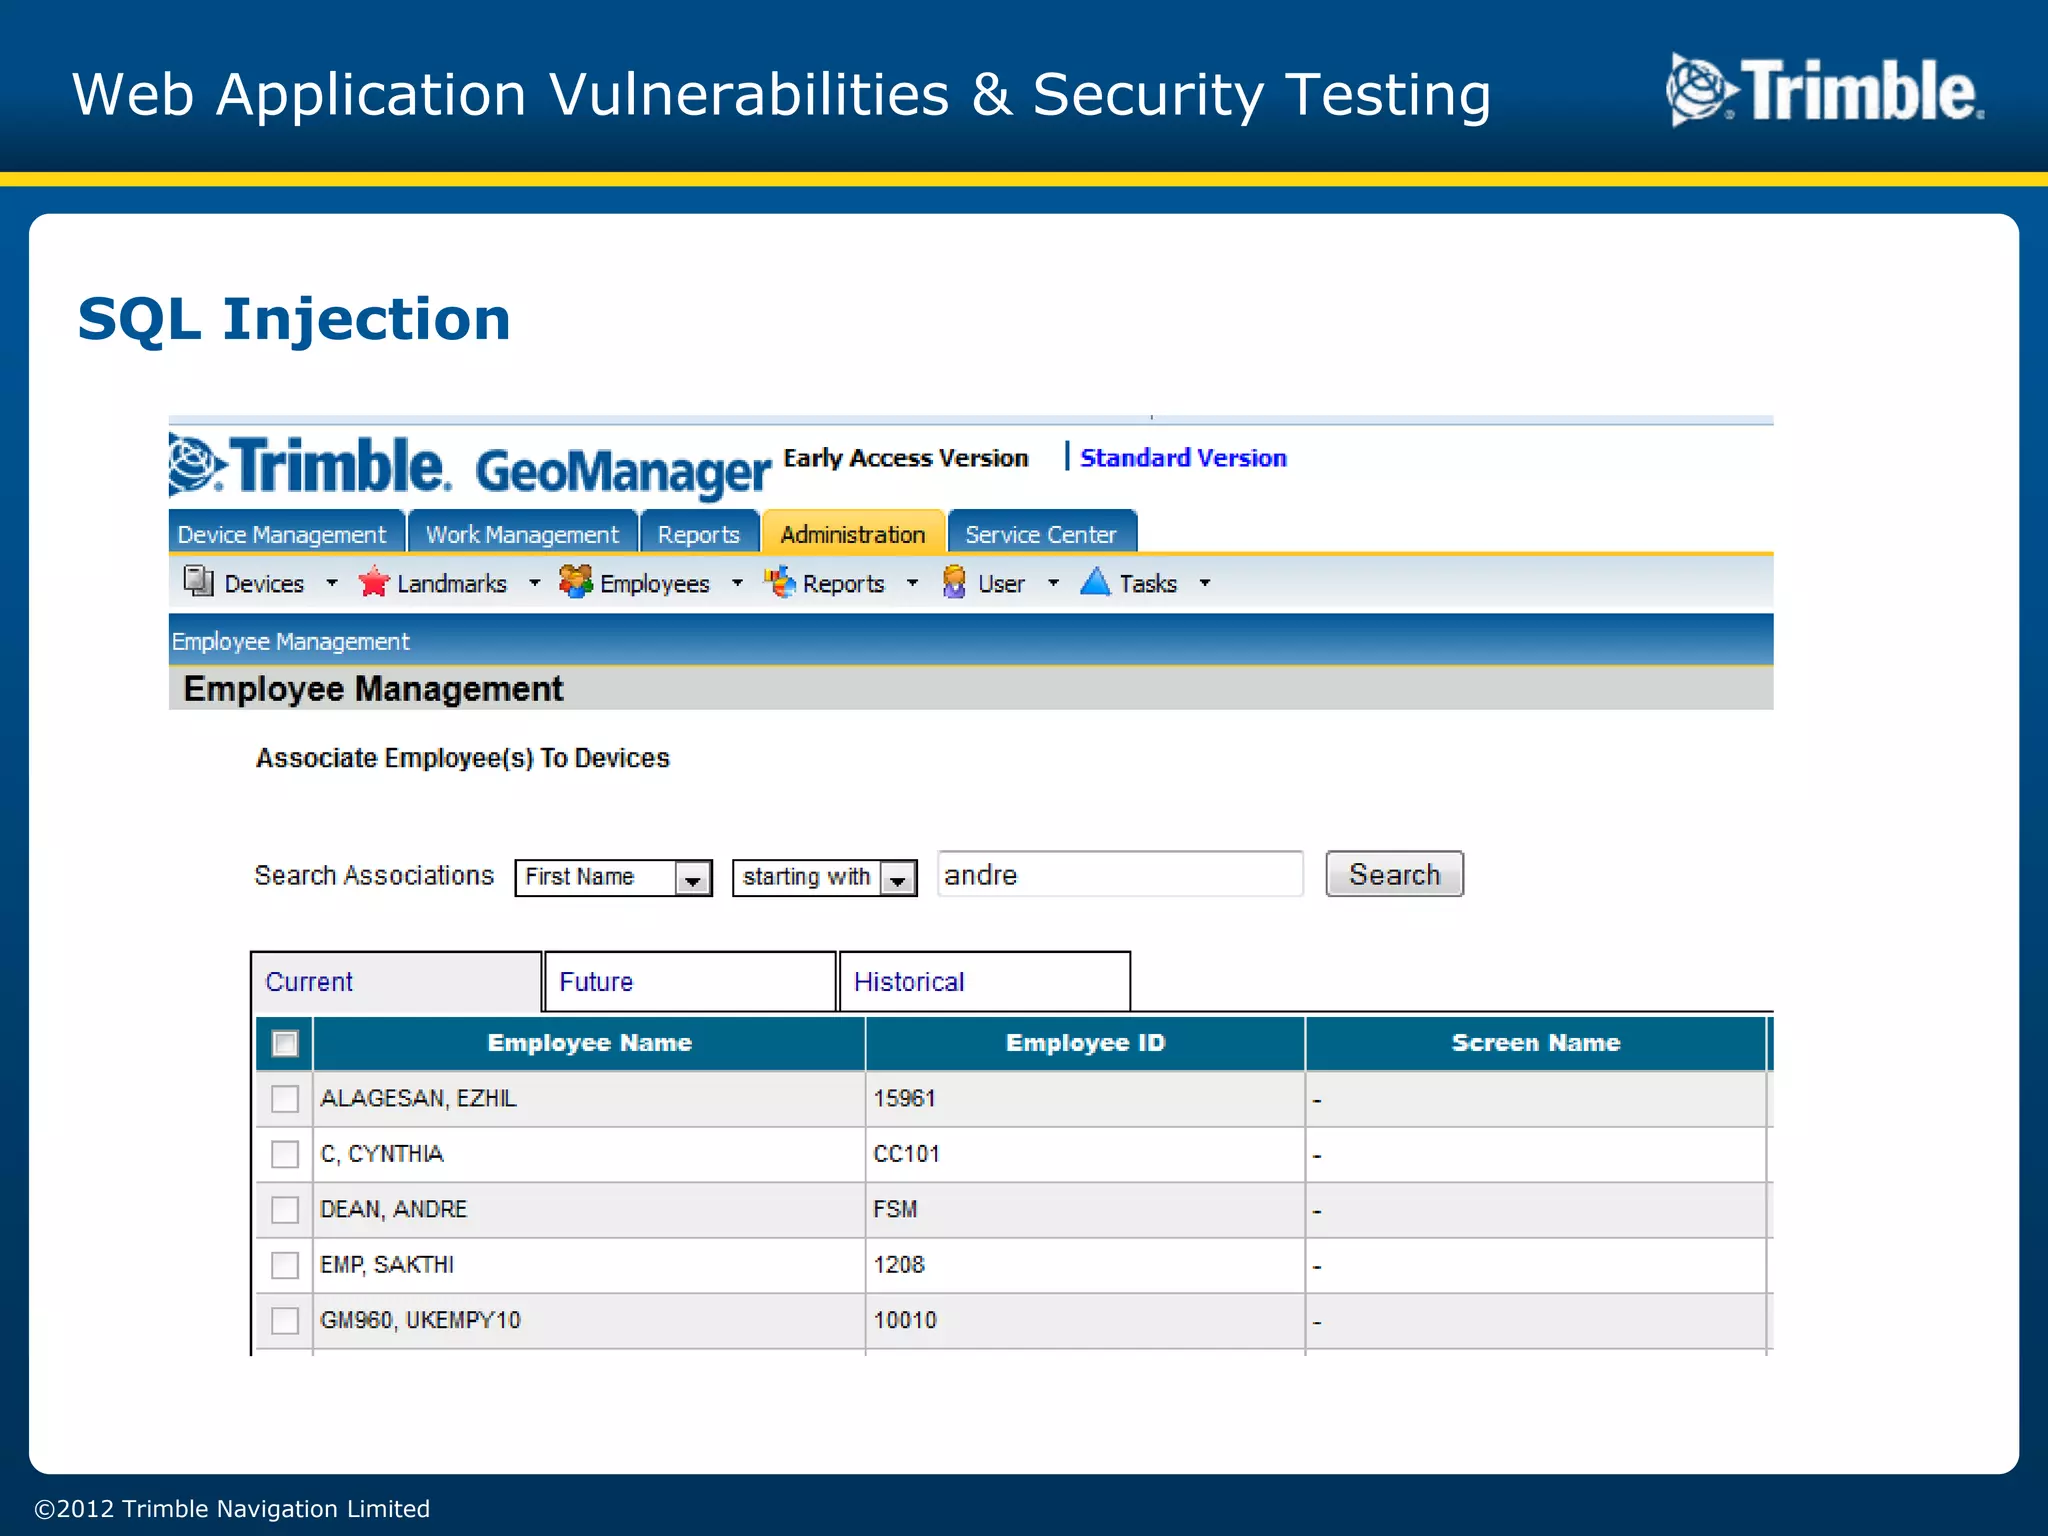Expand the Tasks menu arrow
Viewport: 2048px width, 1536px height.
coord(1205,582)
